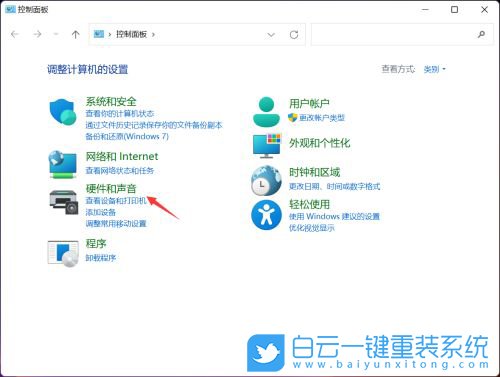This screenshot has height=377, width=500.
Task: Click 调整常用移动设置 link
Action: coord(116,223)
